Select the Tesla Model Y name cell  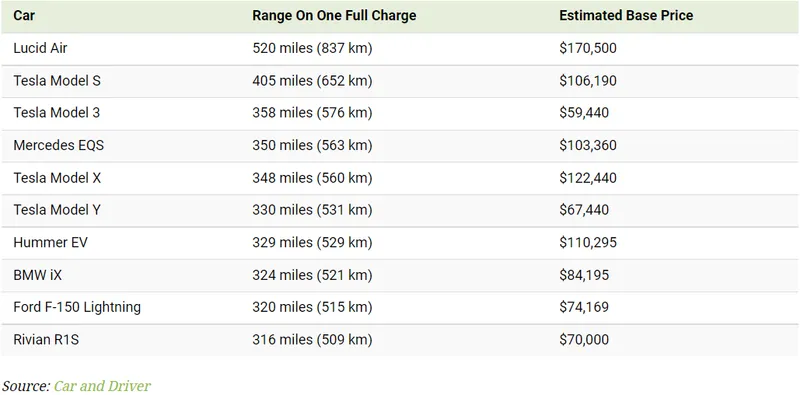tap(57, 210)
